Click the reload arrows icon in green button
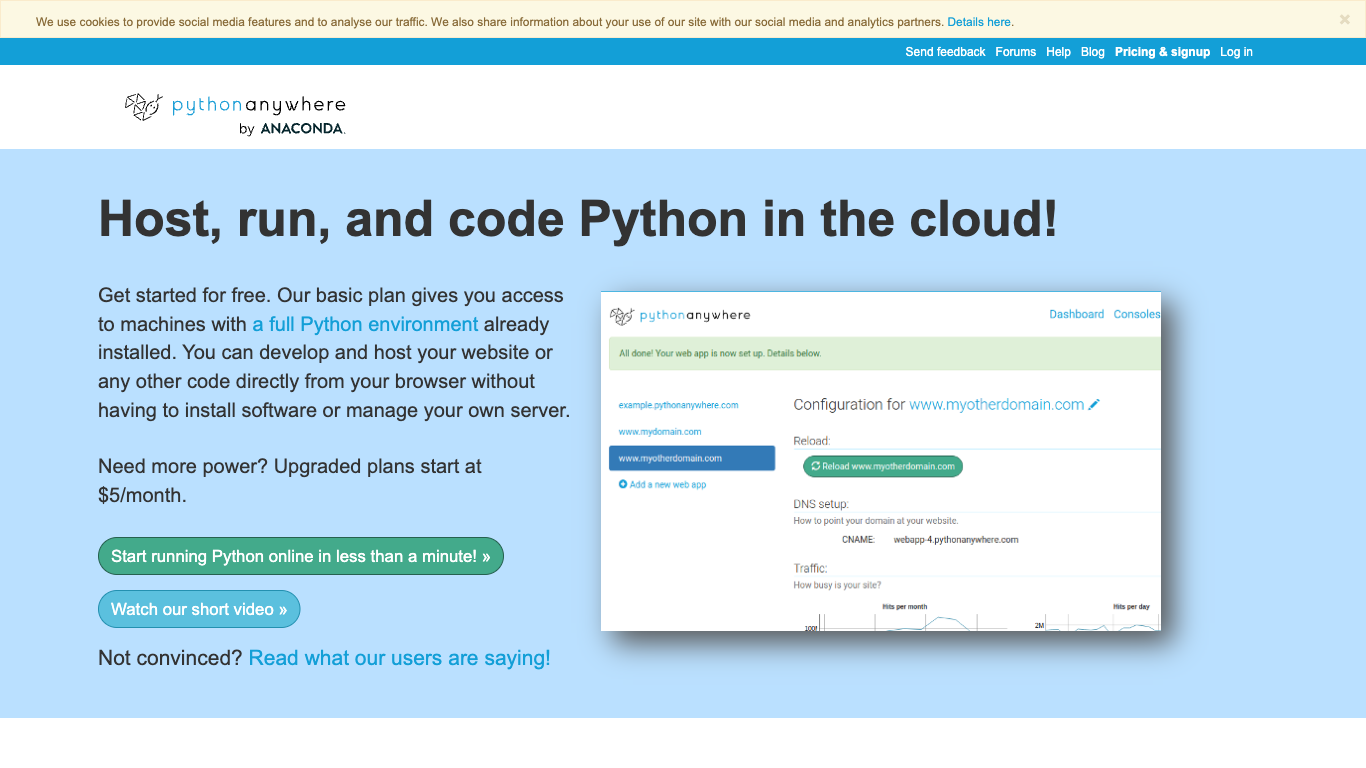 click(x=815, y=466)
